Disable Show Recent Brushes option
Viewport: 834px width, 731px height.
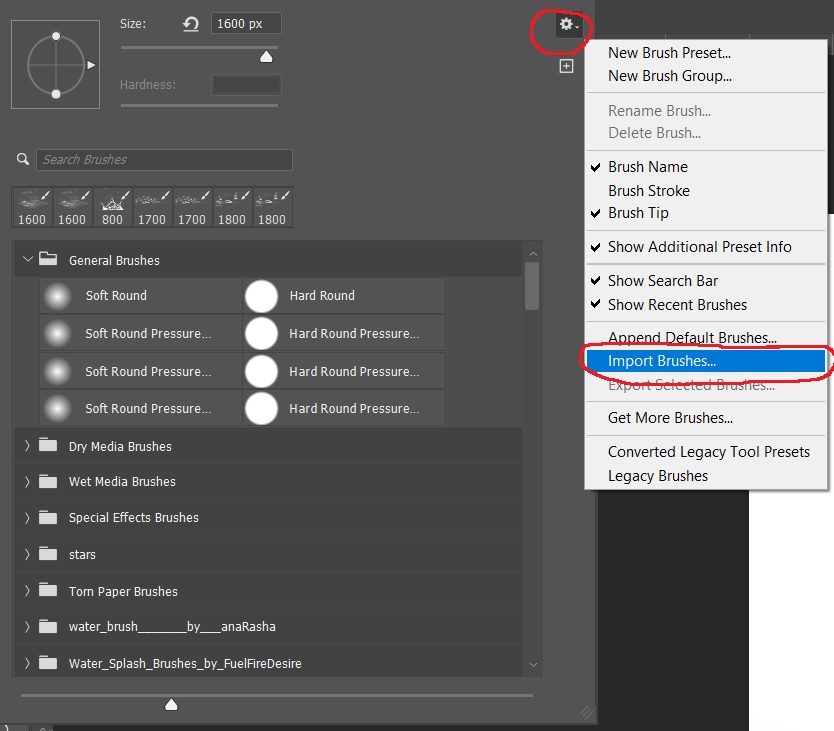pyautogui.click(x=677, y=305)
